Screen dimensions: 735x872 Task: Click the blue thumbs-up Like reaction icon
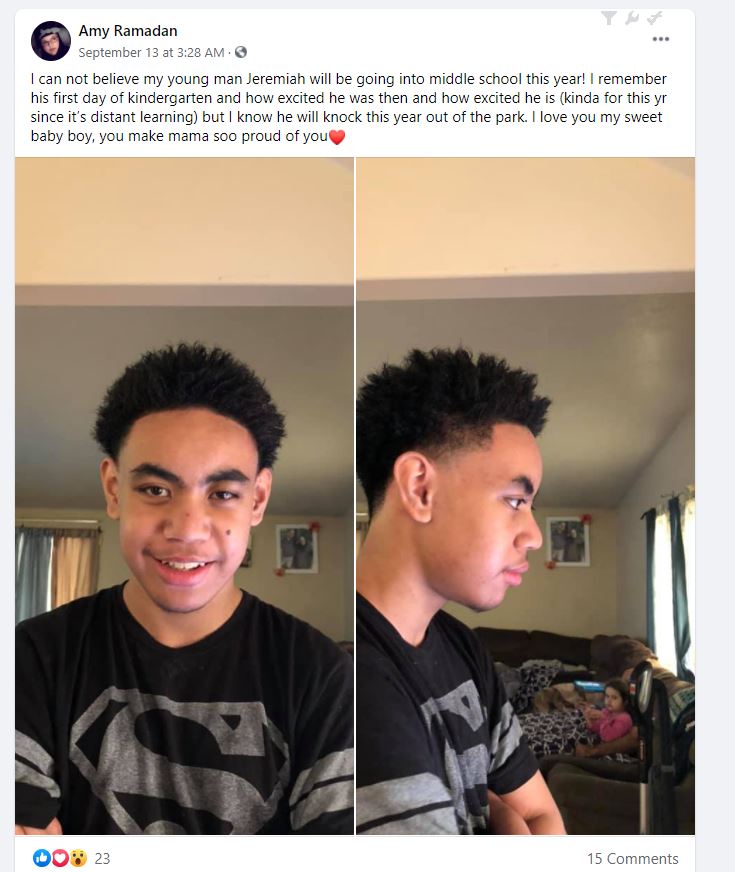coord(41,858)
